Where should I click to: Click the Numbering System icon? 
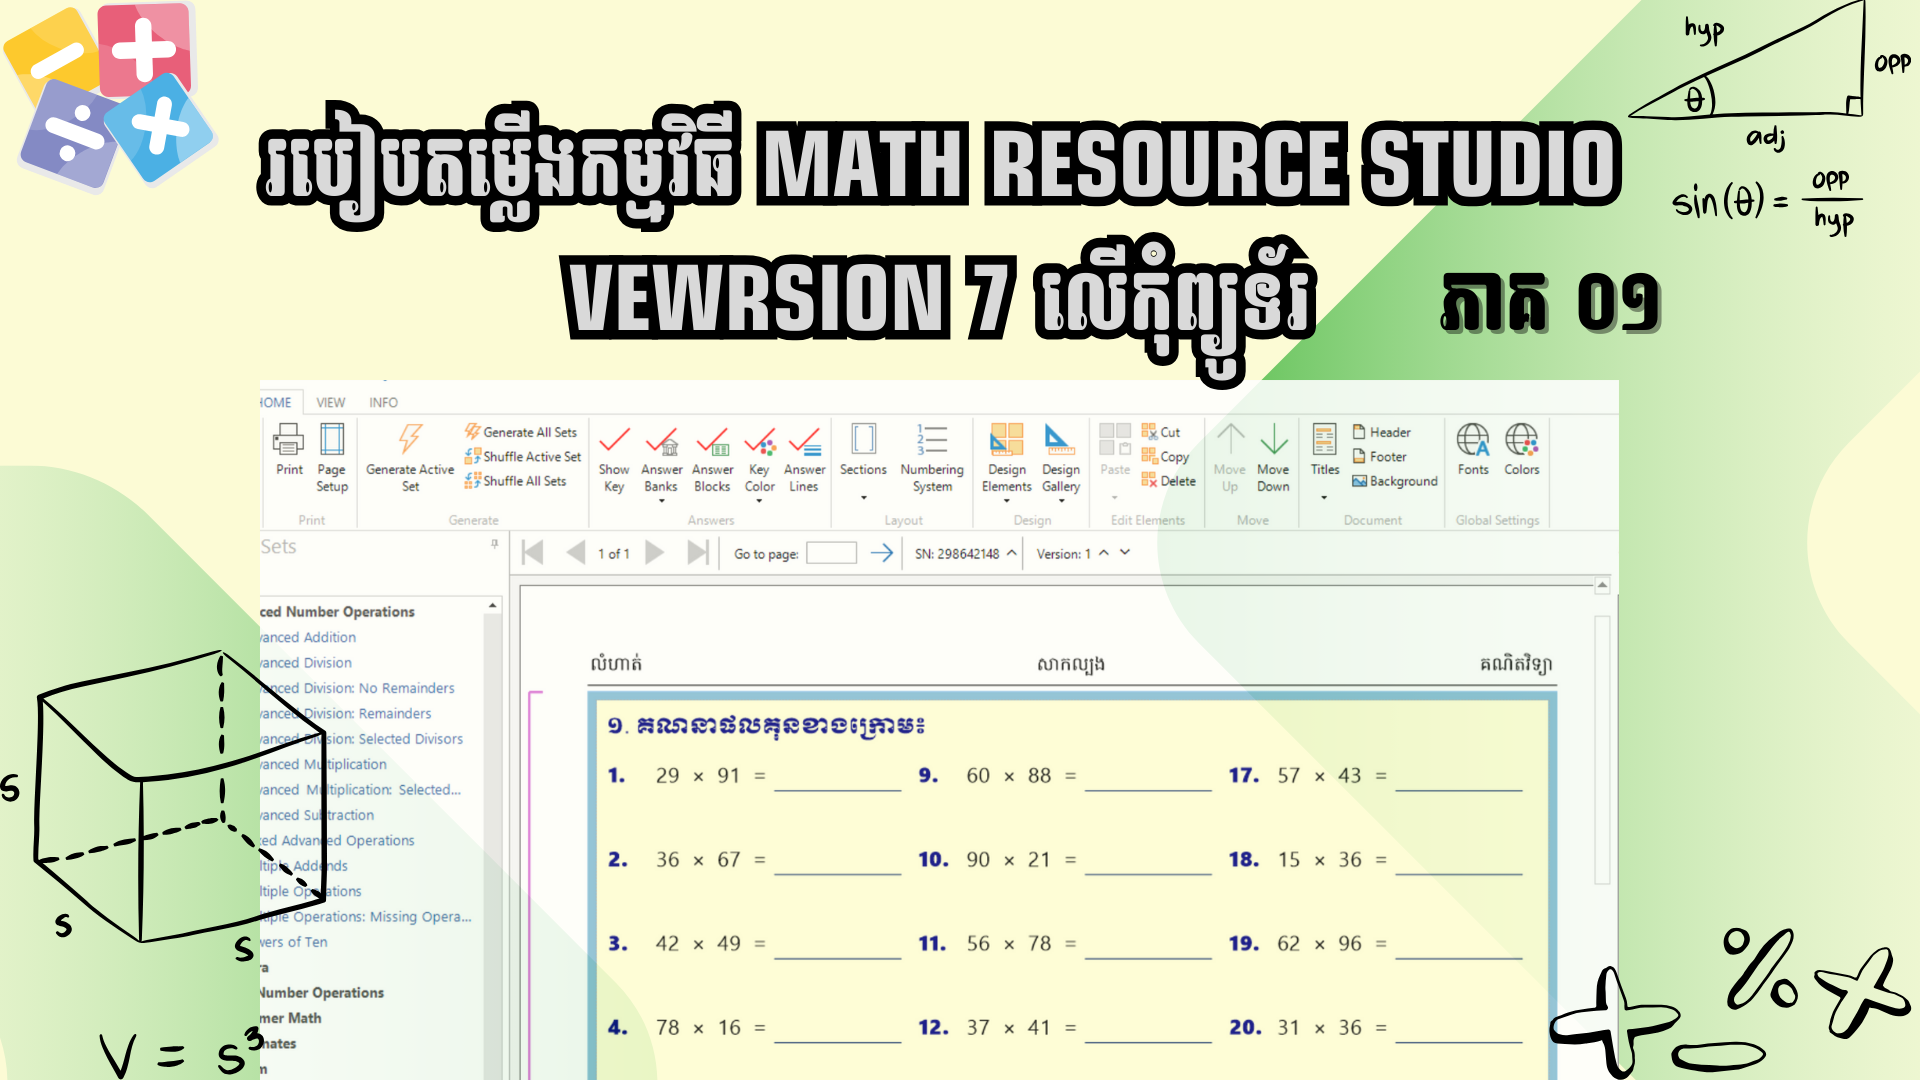[x=932, y=440]
